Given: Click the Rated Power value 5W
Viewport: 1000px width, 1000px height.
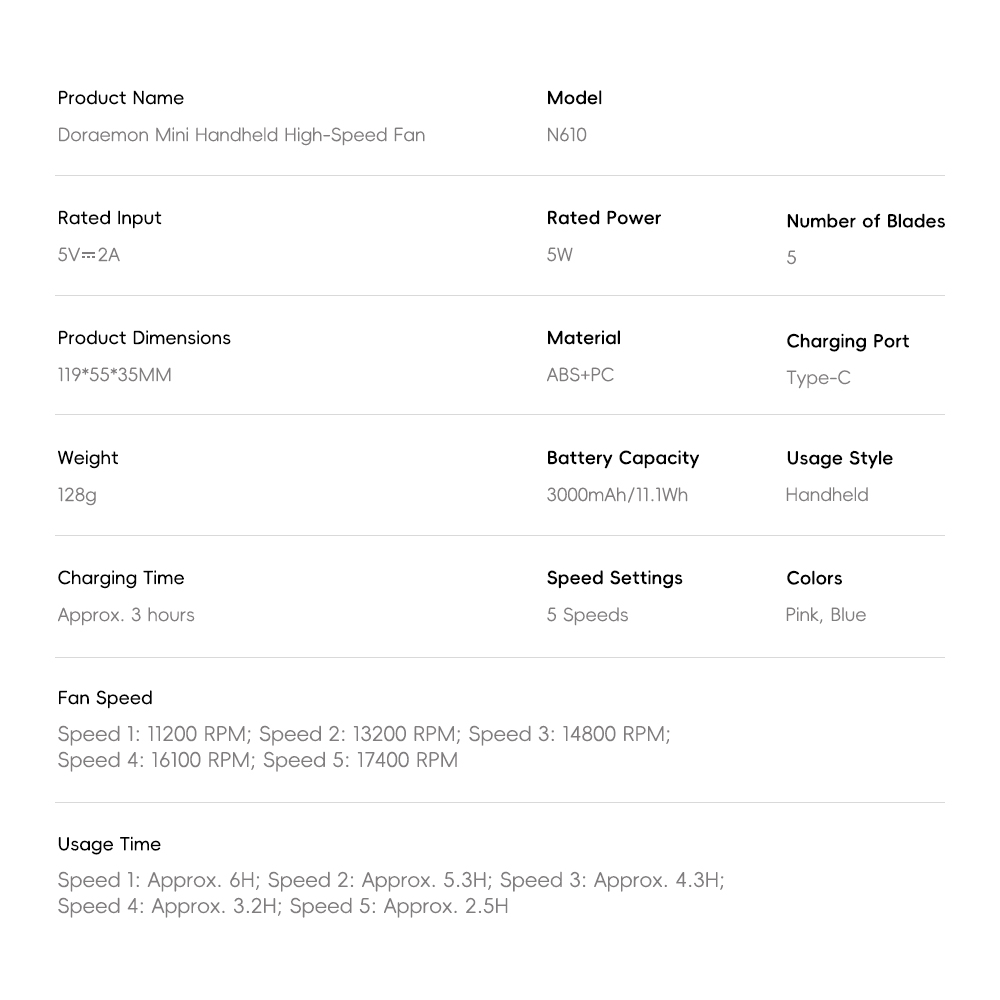Looking at the screenshot, I should 560,255.
